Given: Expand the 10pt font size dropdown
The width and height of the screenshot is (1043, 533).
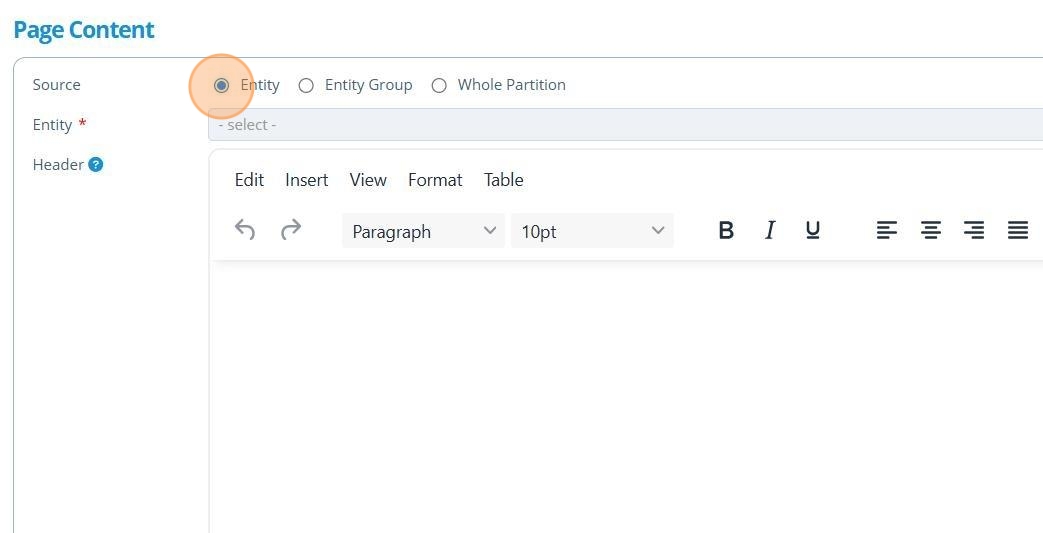Looking at the screenshot, I should coord(592,231).
